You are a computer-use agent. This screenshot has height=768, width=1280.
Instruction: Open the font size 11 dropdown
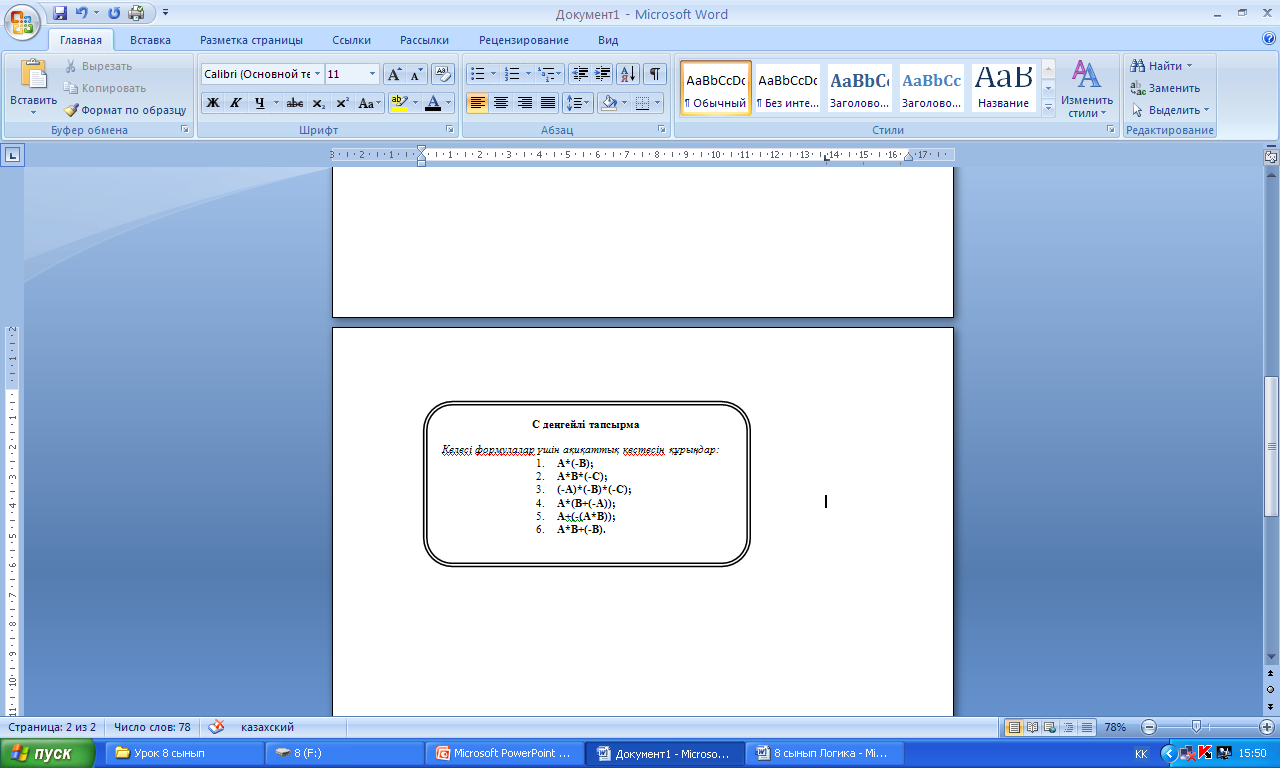pos(372,74)
